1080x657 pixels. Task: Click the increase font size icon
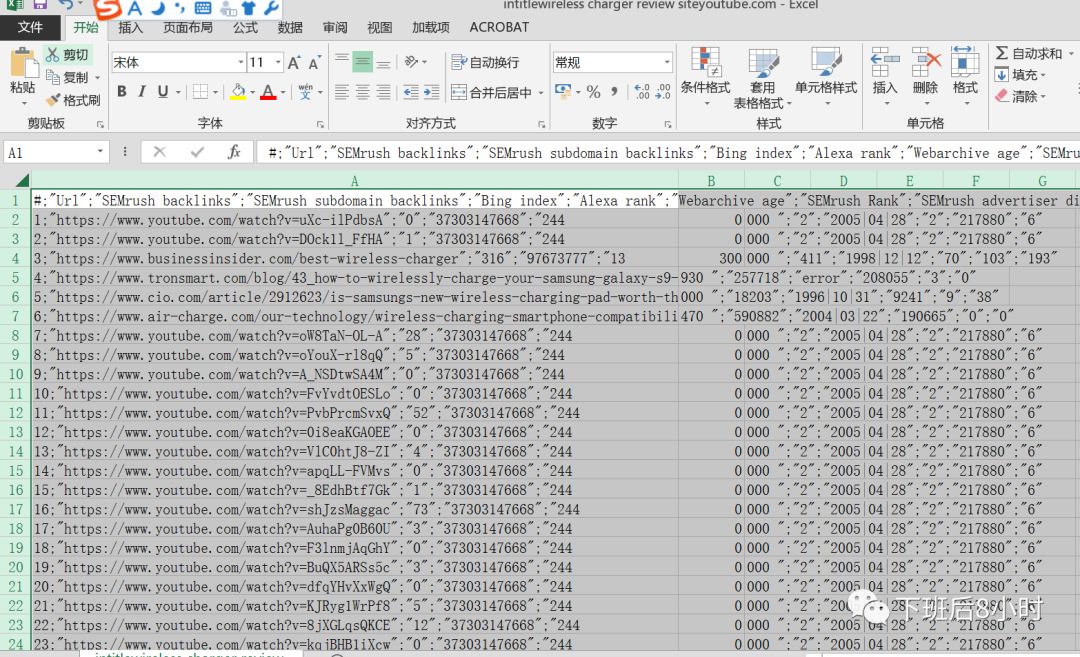(294, 63)
